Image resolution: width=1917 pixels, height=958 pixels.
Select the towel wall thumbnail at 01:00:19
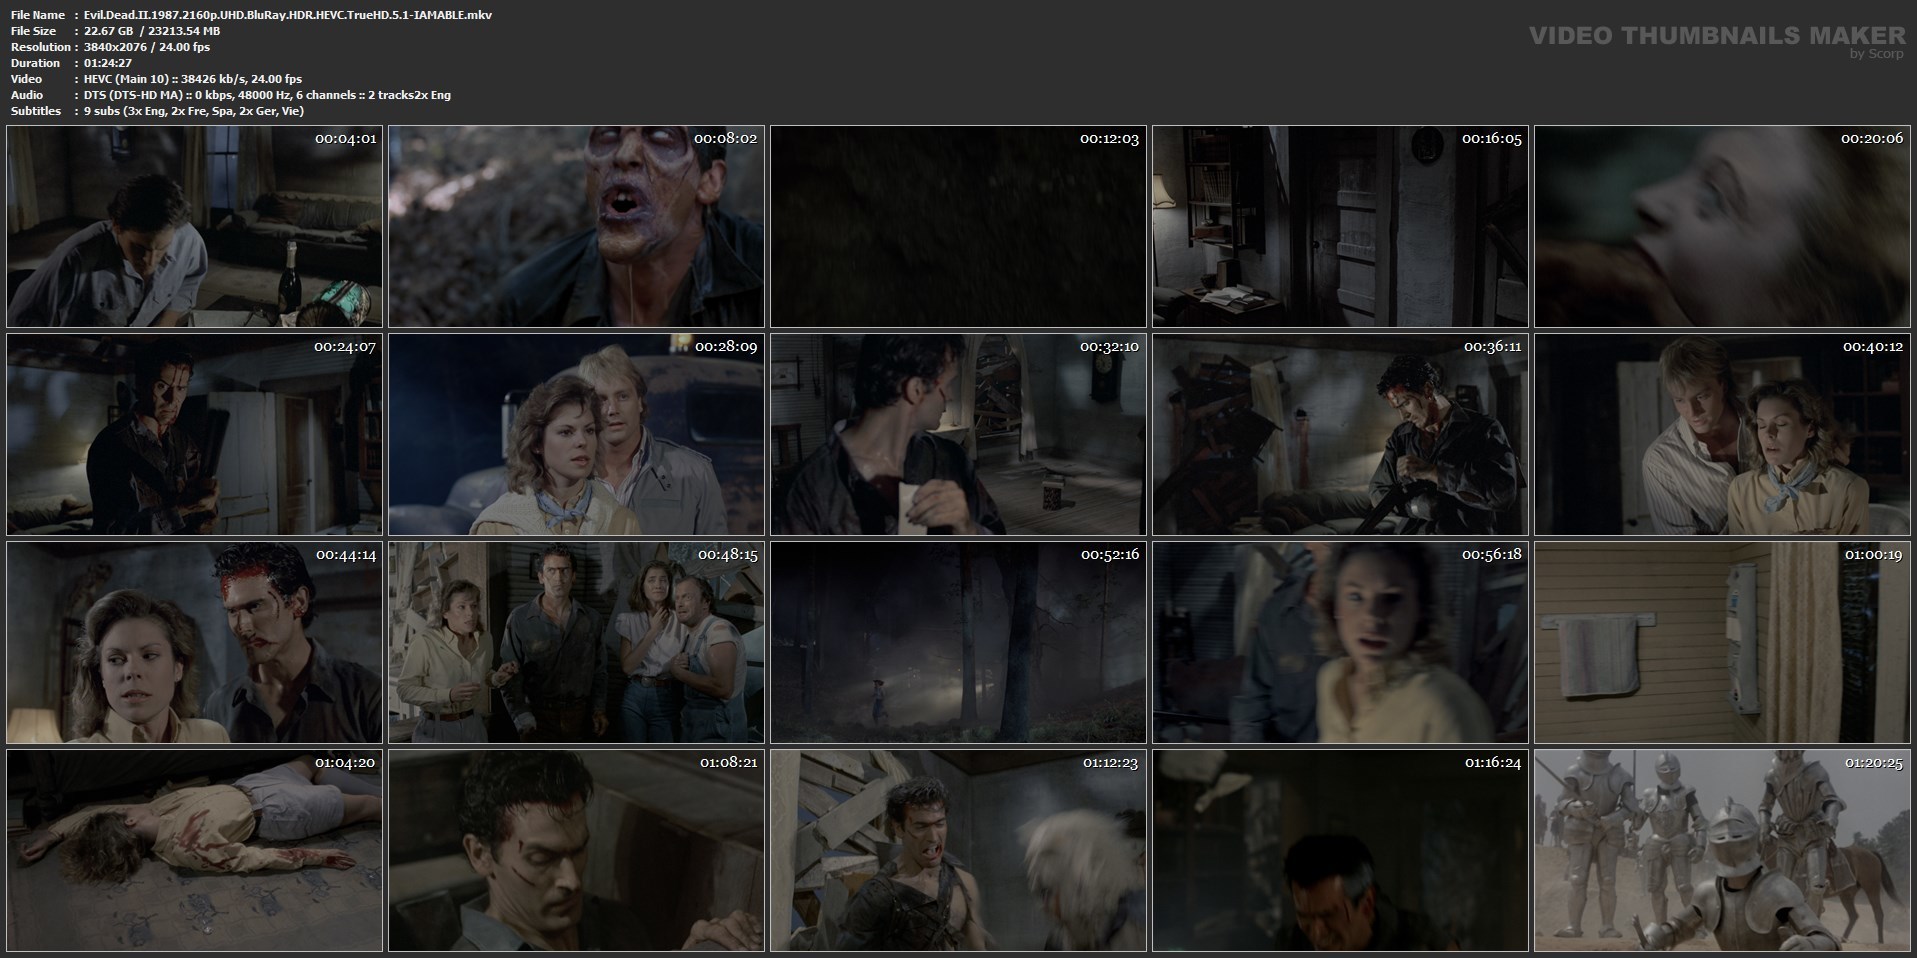[1722, 643]
